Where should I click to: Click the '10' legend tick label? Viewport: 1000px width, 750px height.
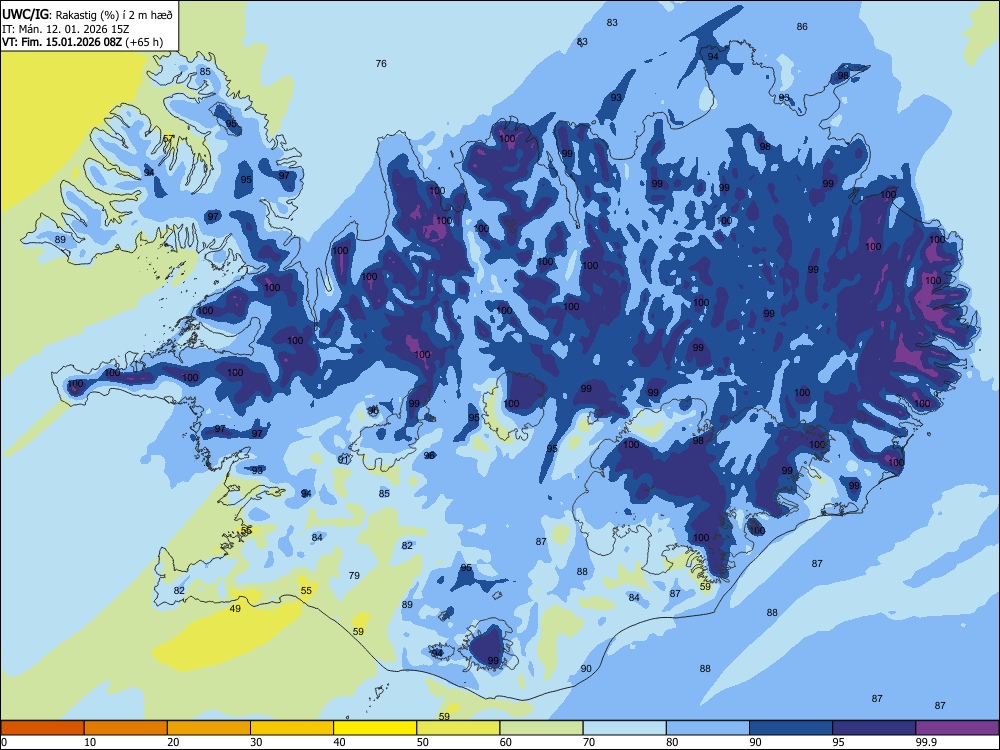click(90, 742)
